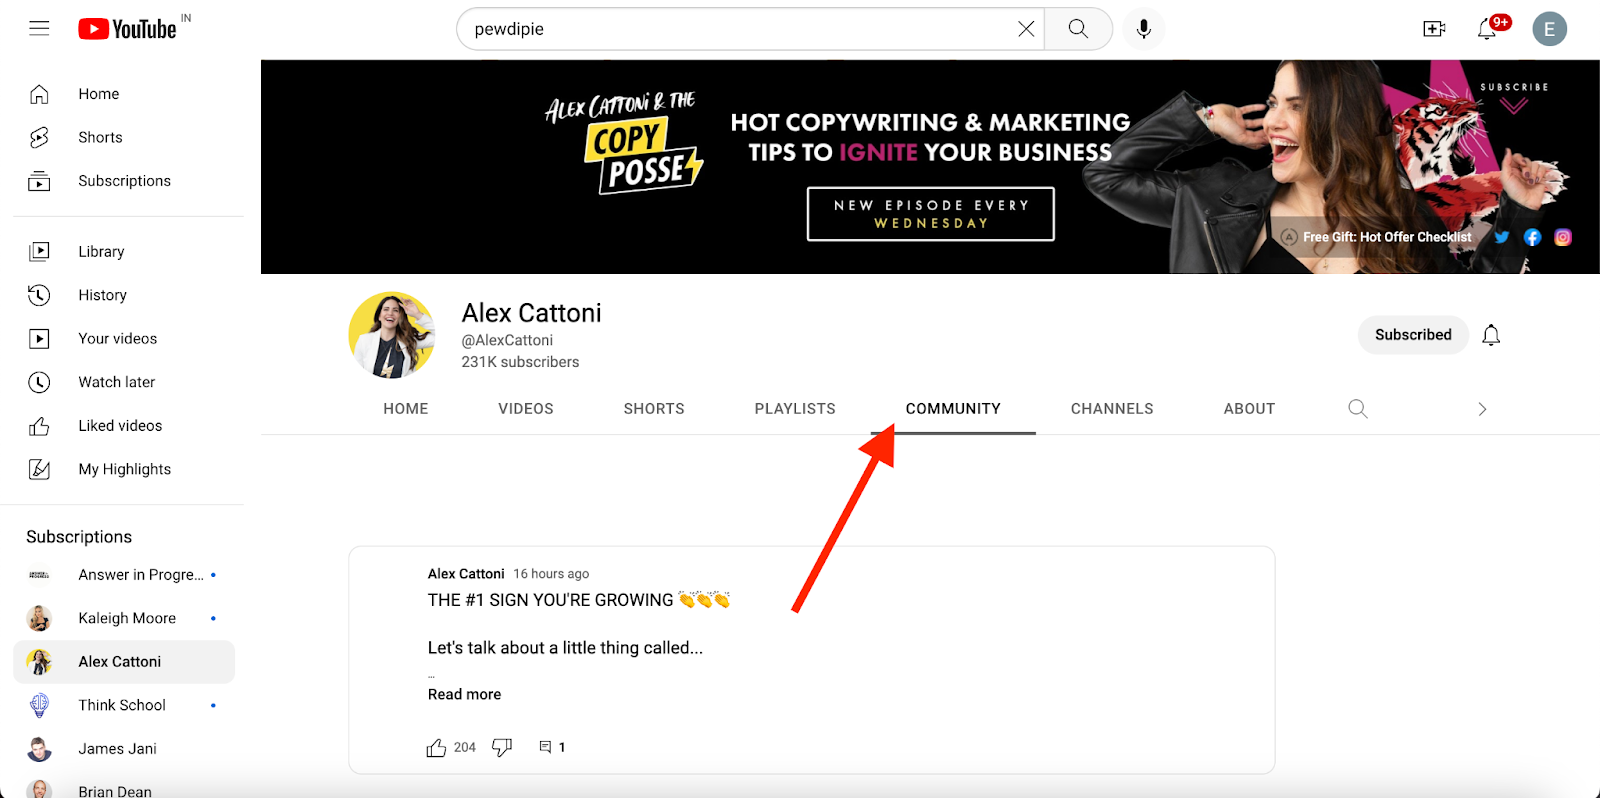Dislike the post with thumbs down icon

point(502,747)
